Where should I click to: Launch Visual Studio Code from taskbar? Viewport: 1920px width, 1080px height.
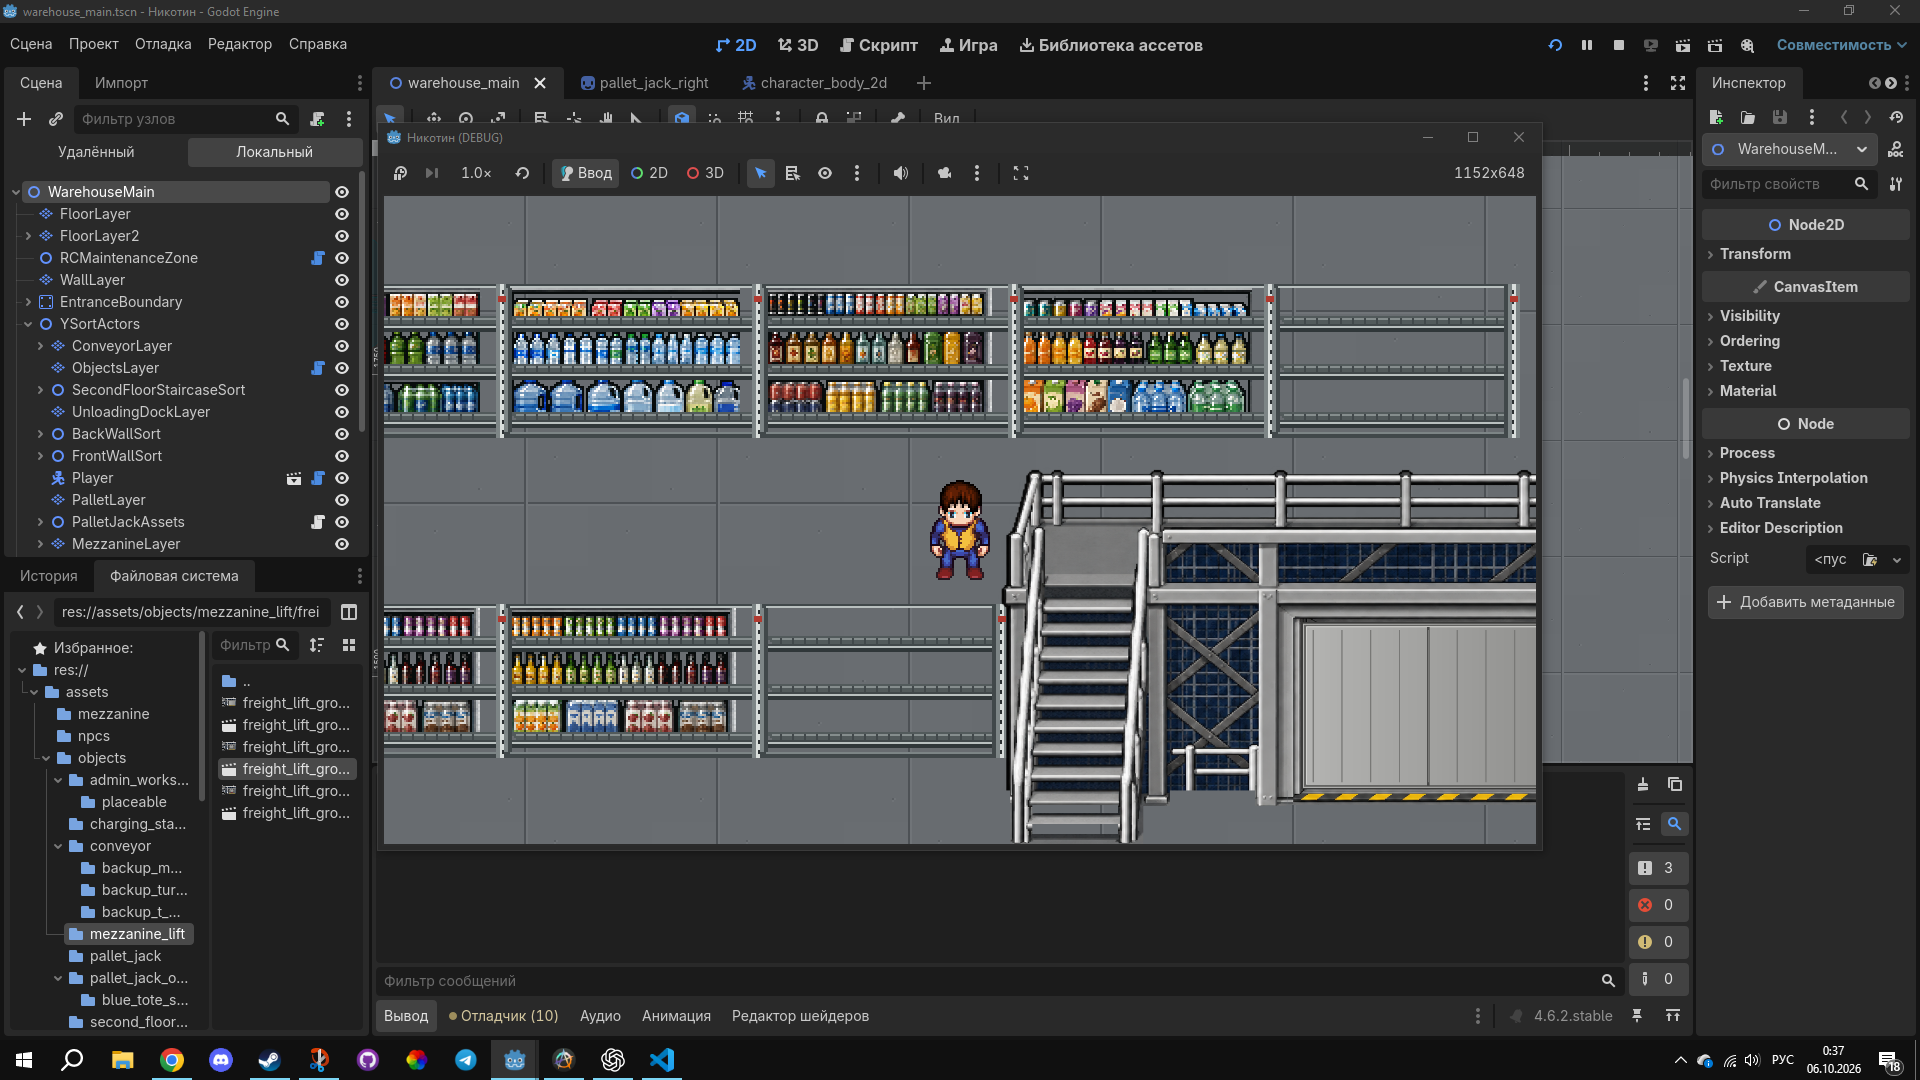[x=662, y=1060]
